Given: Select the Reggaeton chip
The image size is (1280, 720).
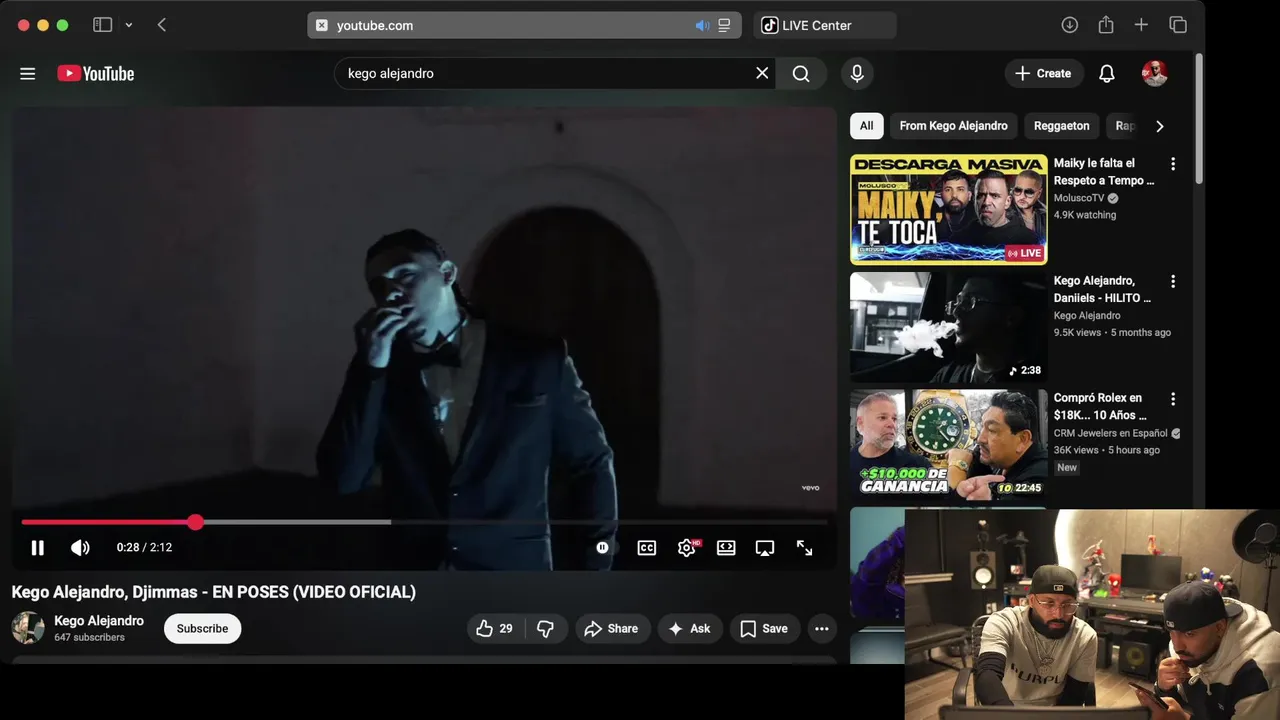Looking at the screenshot, I should point(1062,126).
